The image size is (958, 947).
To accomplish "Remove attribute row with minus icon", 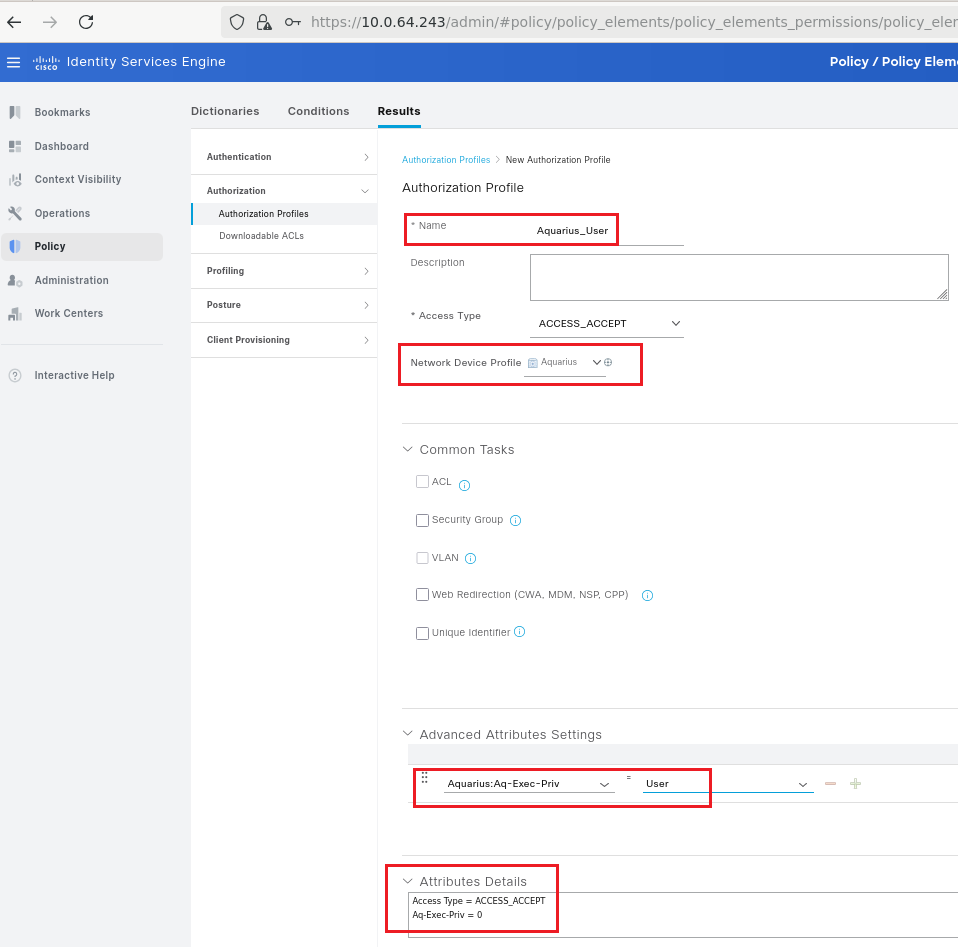I will 830,784.
